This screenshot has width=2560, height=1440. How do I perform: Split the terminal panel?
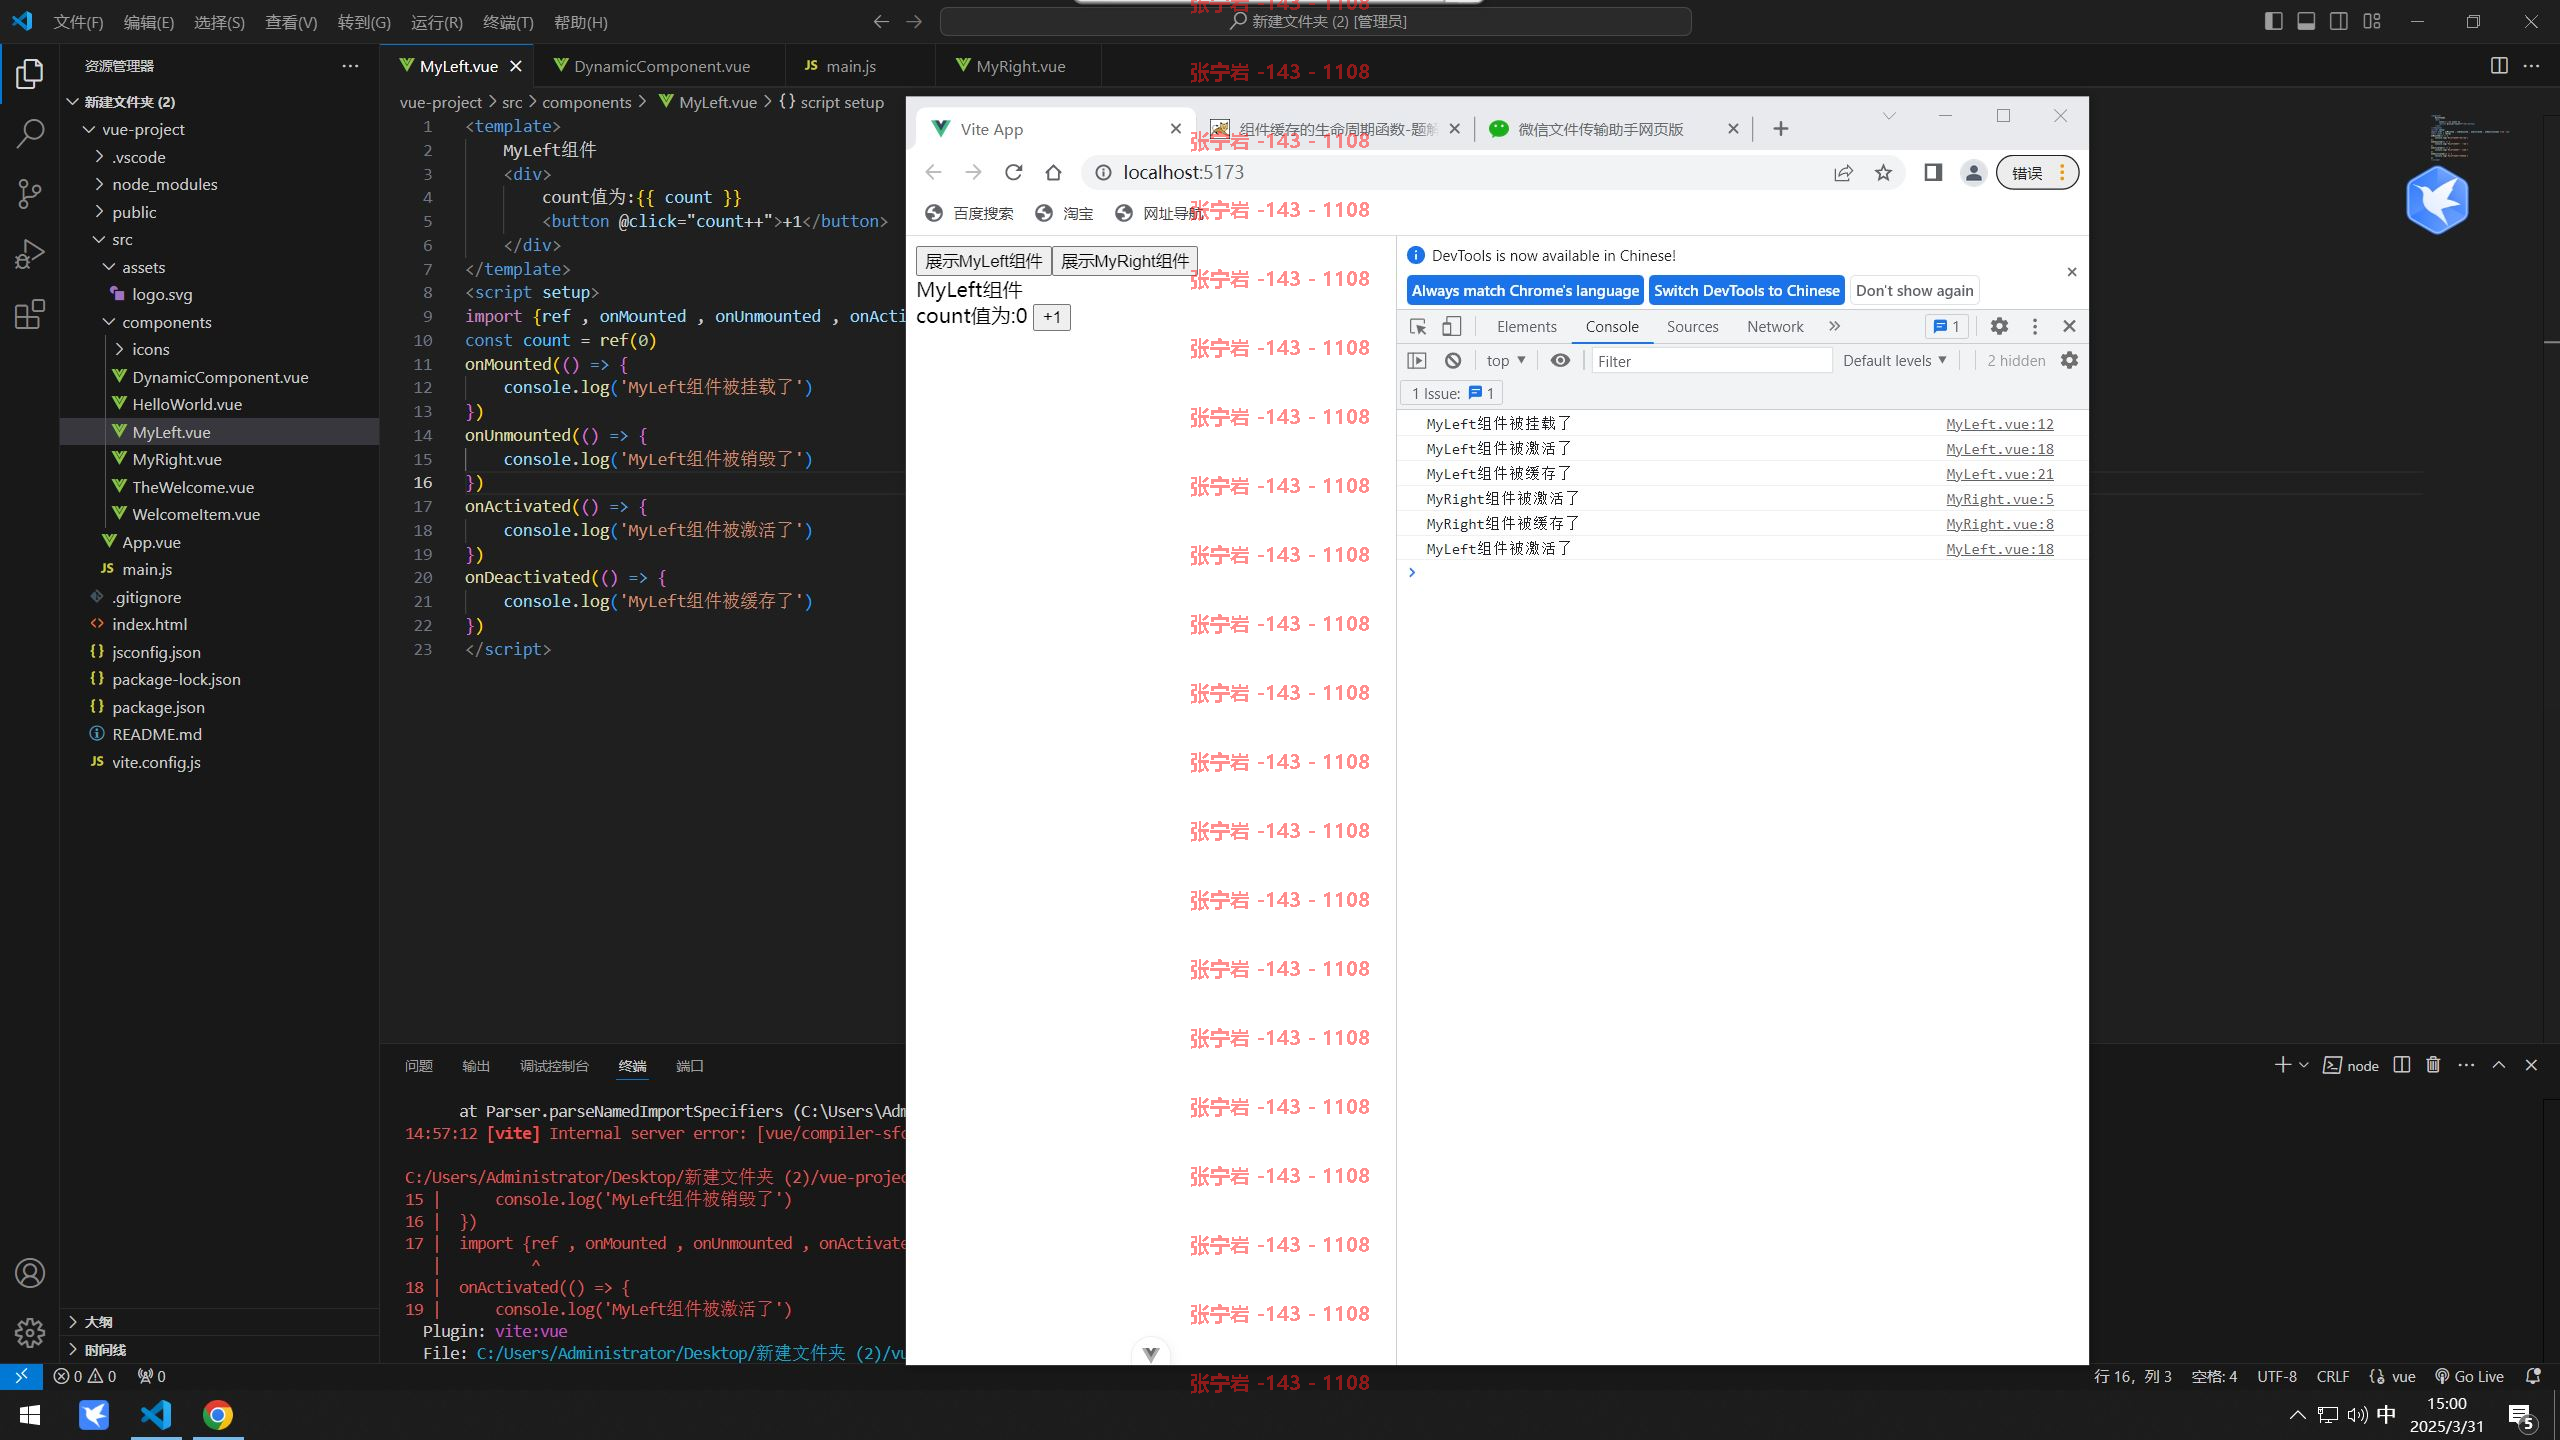2402,1065
